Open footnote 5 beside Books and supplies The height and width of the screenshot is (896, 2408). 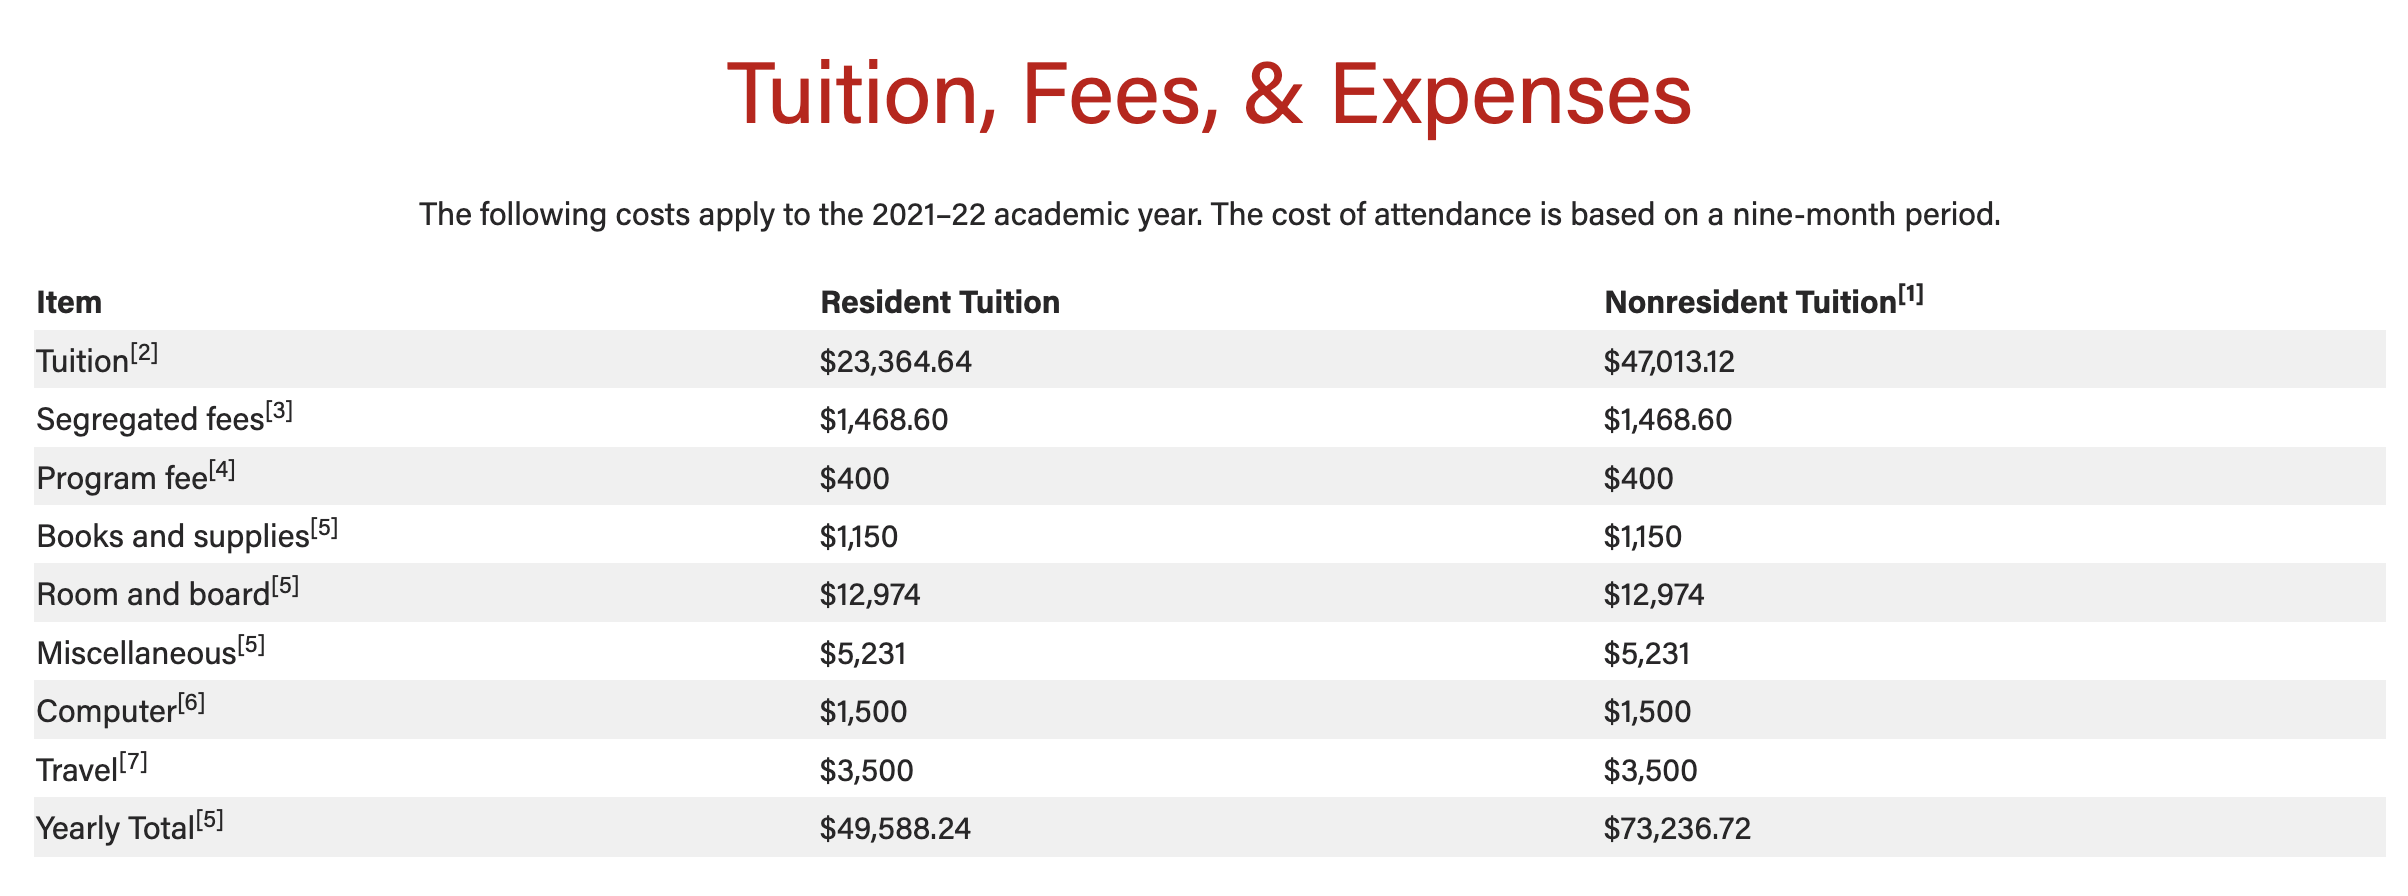(x=324, y=528)
